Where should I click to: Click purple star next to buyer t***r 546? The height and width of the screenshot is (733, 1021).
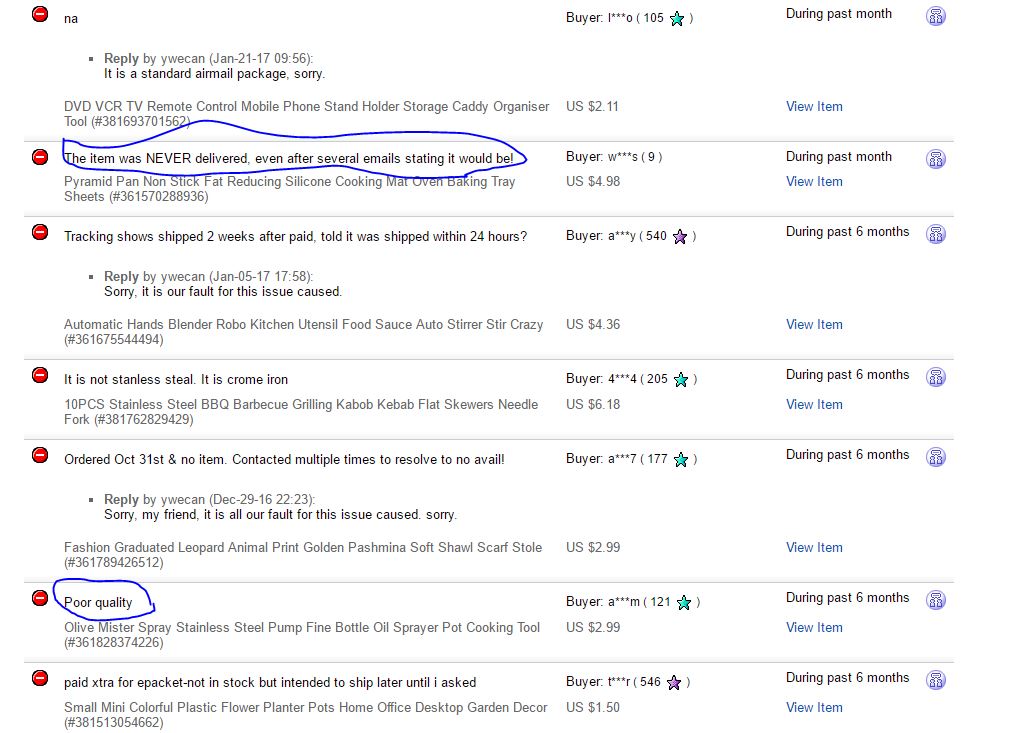tap(674, 682)
